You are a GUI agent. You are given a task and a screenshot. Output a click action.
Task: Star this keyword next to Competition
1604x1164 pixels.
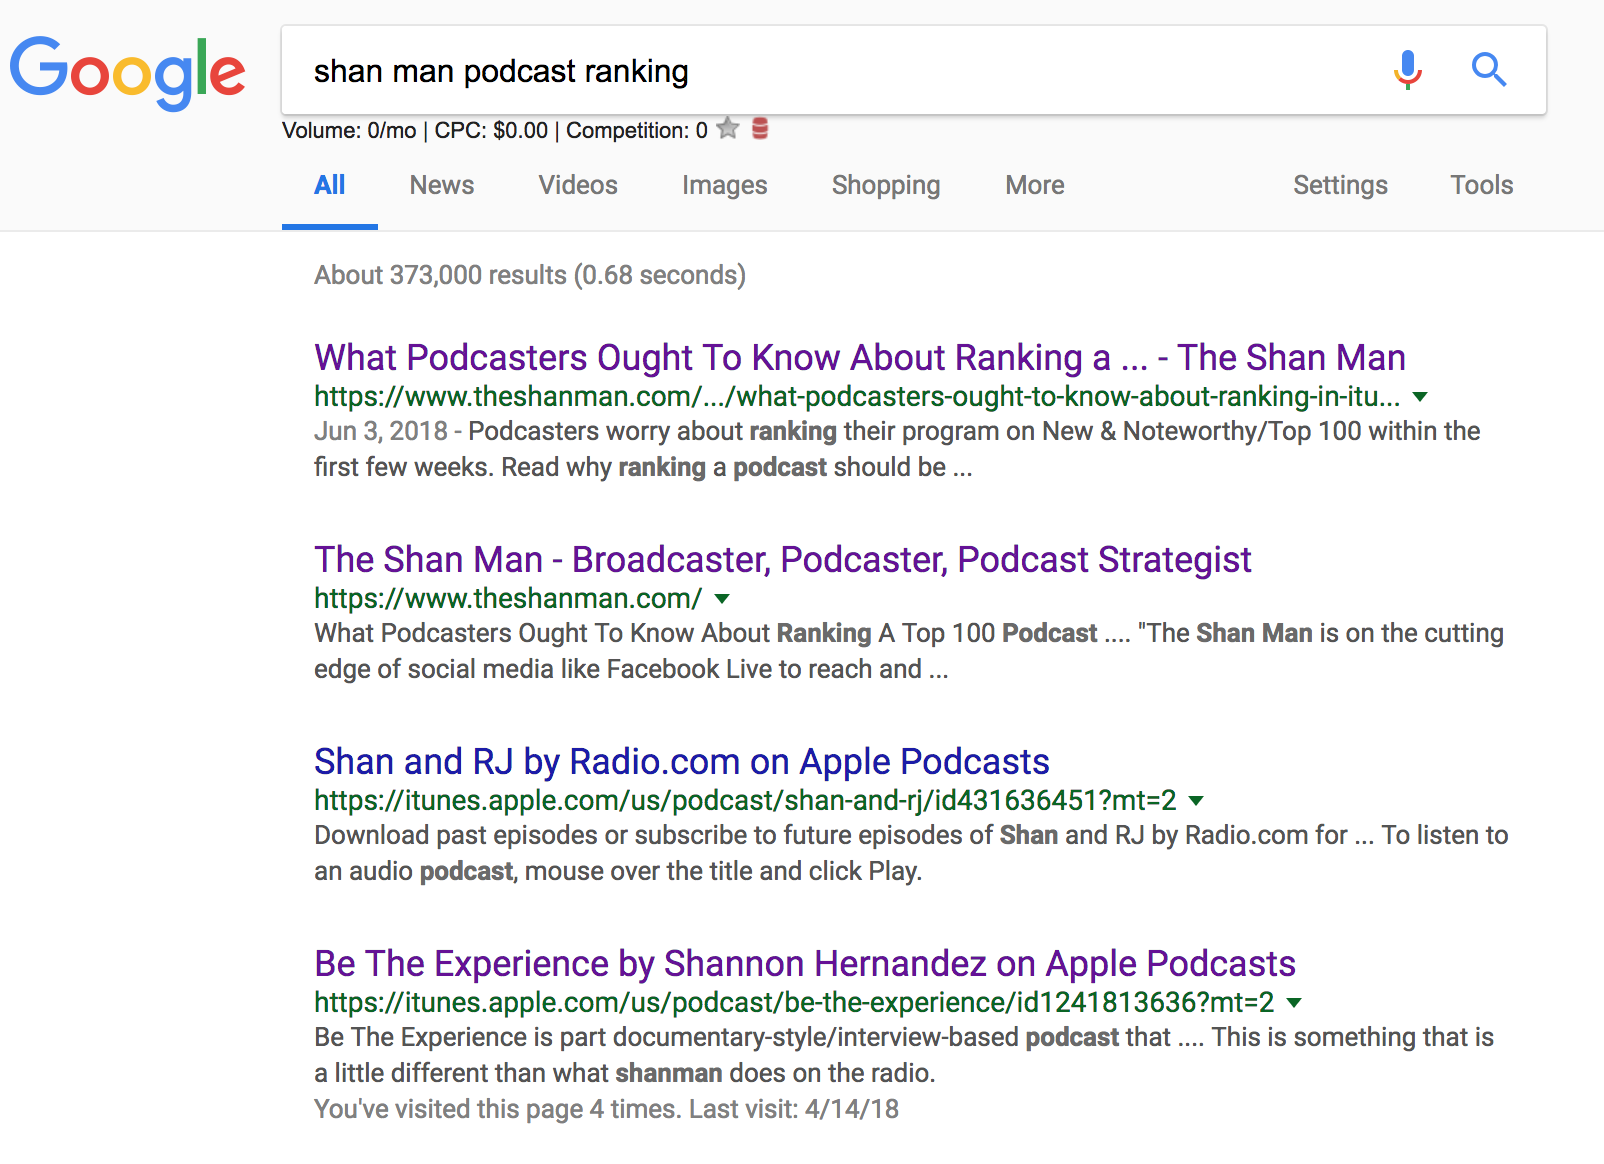[728, 128]
